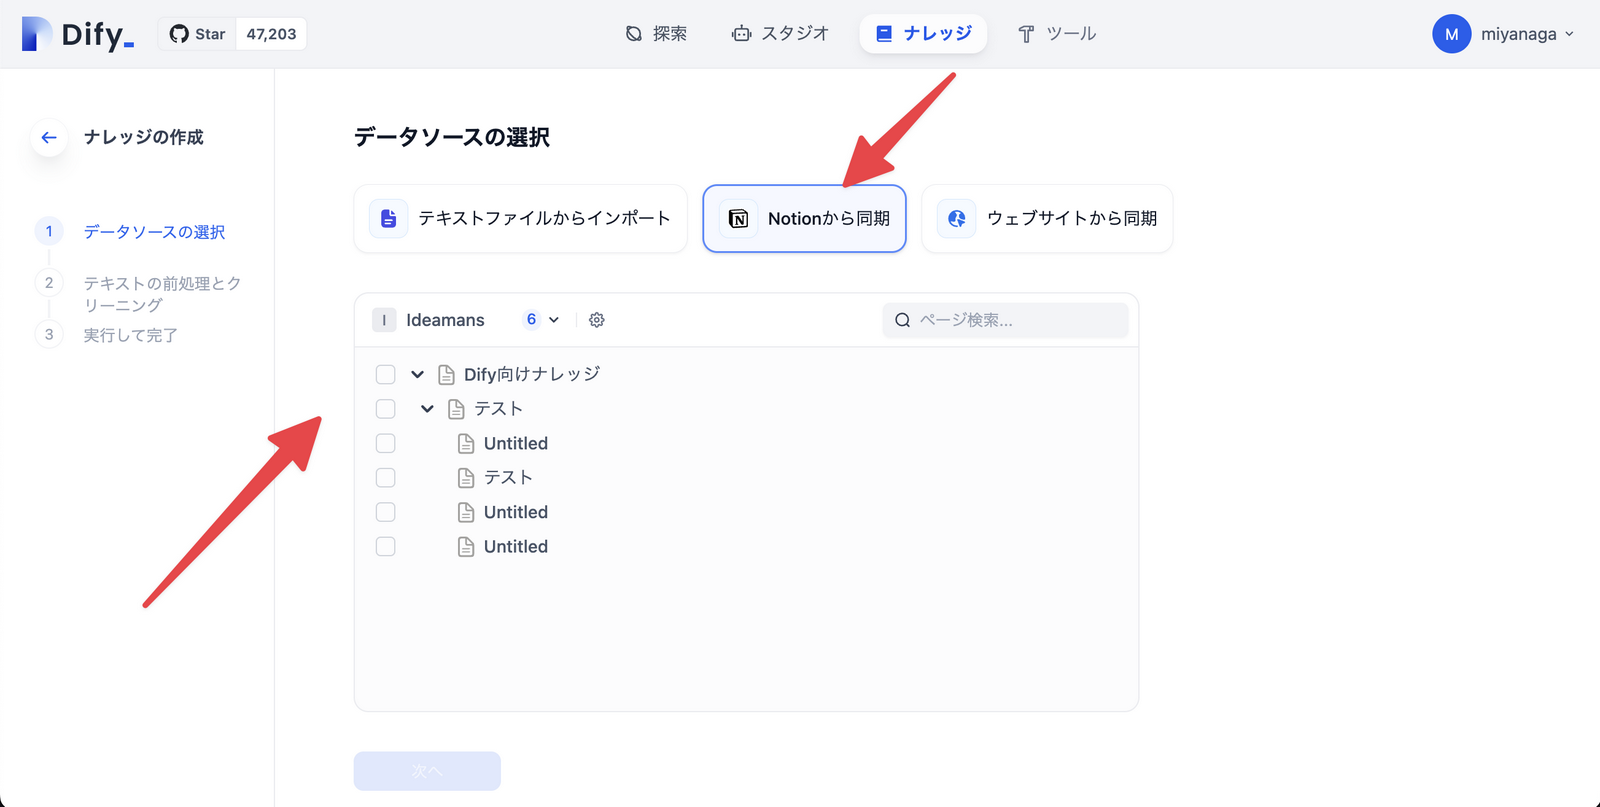Click the Dify logo
The width and height of the screenshot is (1600, 807).
(x=78, y=34)
